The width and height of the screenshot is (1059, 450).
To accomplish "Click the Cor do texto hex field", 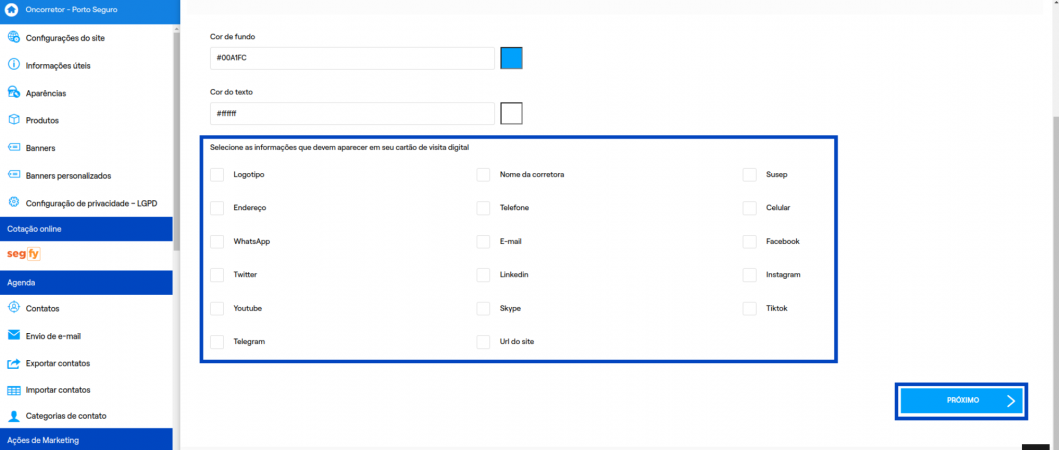I will [352, 114].
